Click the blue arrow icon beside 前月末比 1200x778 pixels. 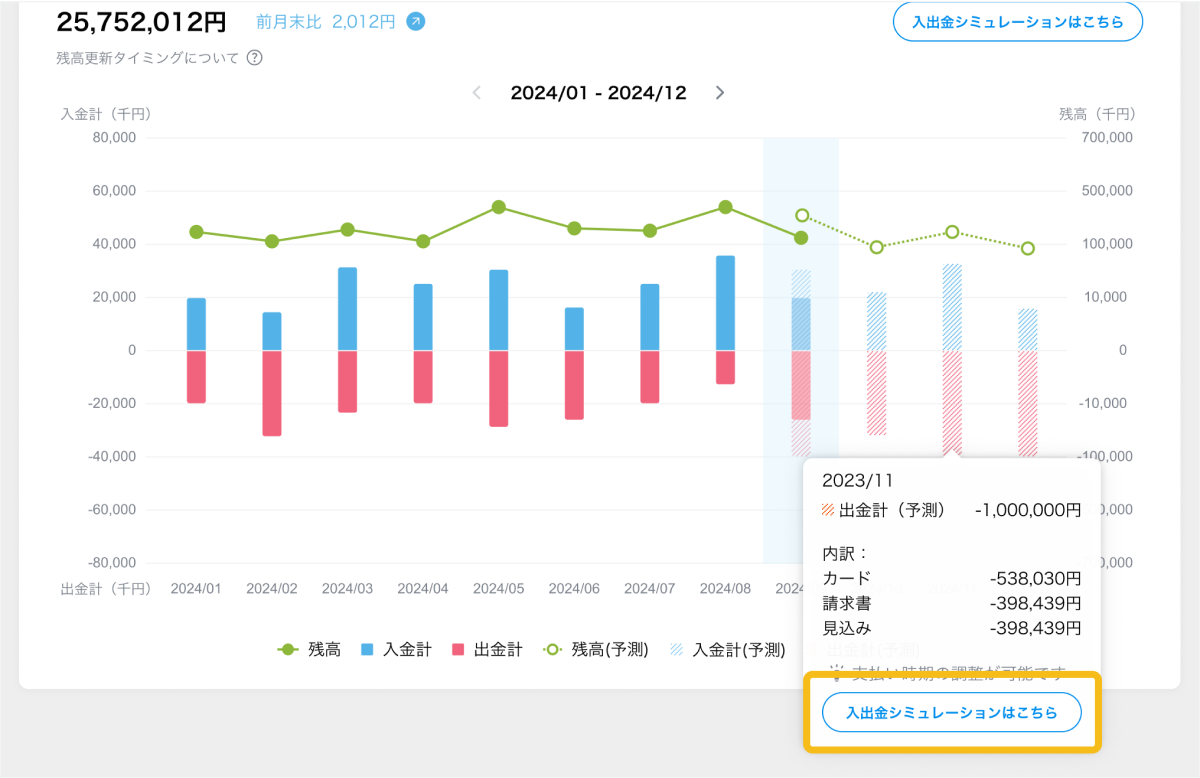point(415,21)
